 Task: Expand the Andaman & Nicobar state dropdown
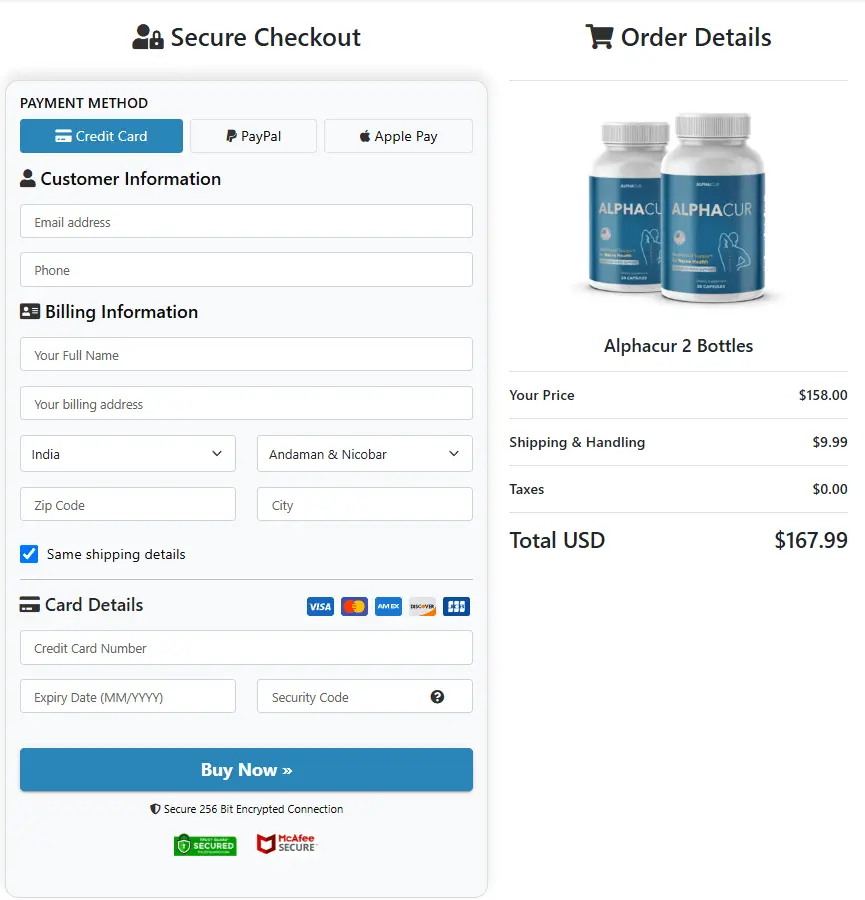(364, 454)
